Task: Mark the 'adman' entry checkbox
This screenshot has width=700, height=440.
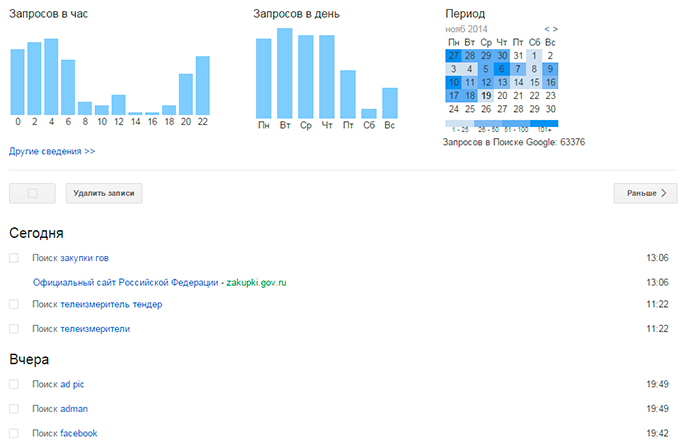Action: [14, 409]
